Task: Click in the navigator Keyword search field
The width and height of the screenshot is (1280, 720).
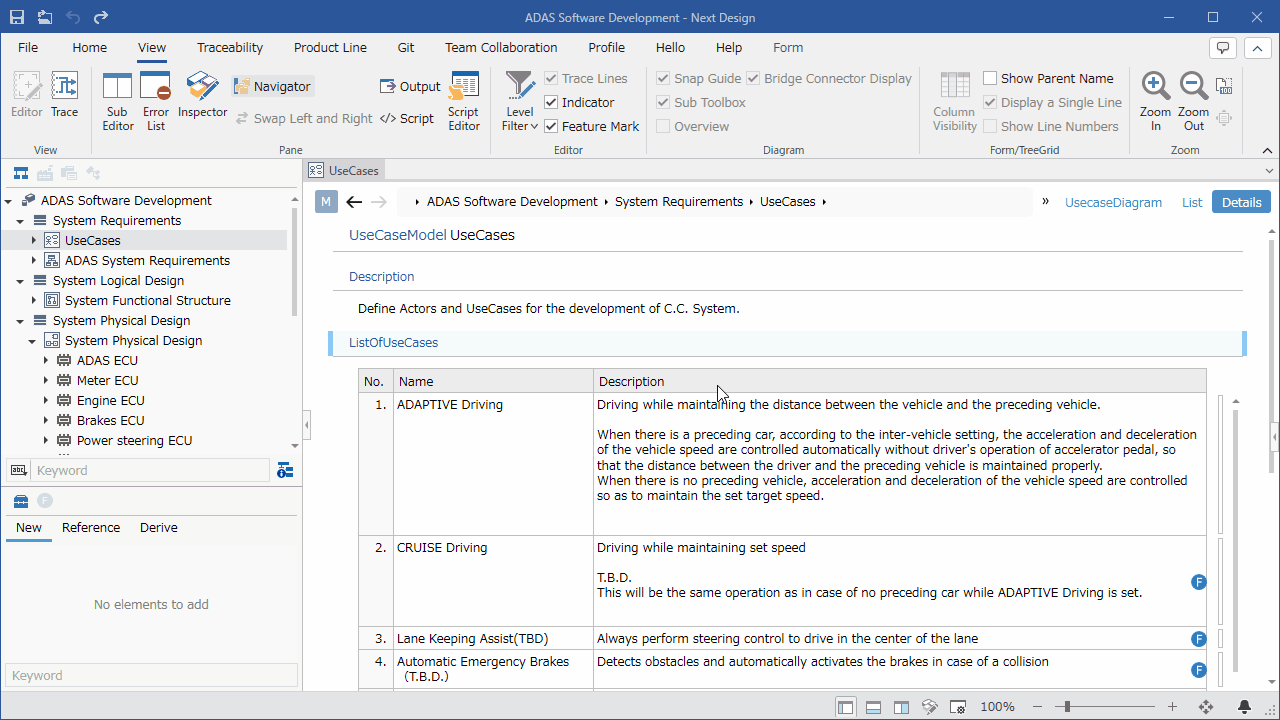Action: pos(150,470)
